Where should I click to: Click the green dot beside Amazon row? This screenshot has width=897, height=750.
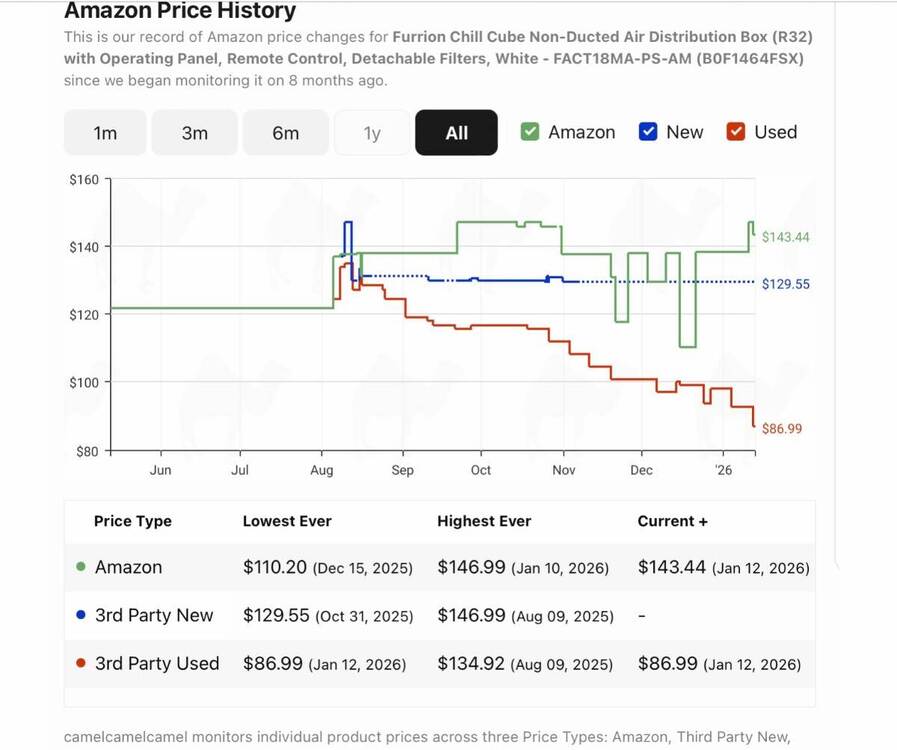81,567
